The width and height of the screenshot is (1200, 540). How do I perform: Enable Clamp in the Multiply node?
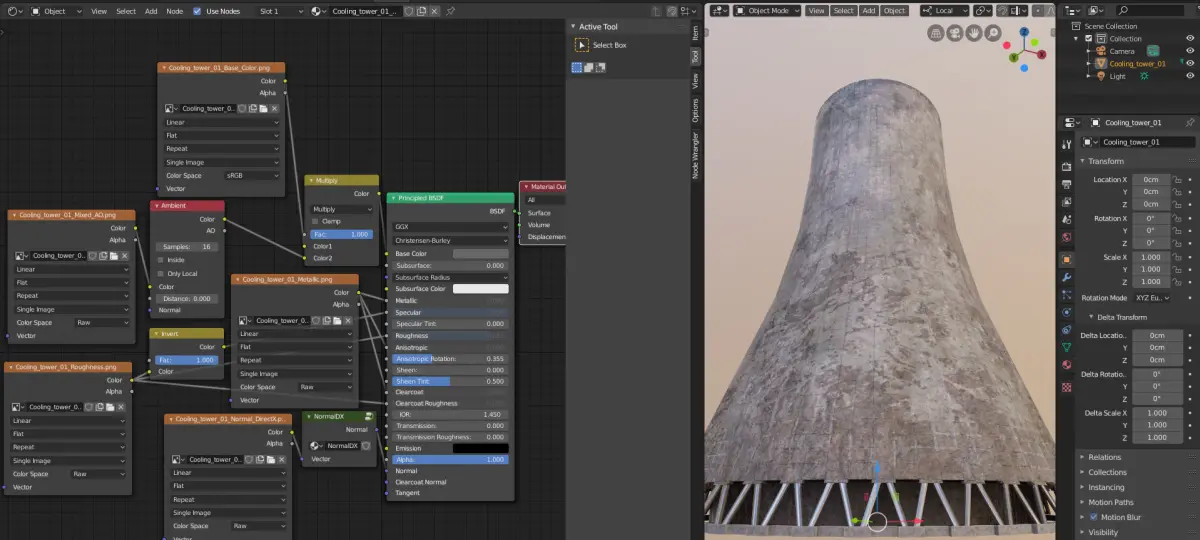point(316,221)
